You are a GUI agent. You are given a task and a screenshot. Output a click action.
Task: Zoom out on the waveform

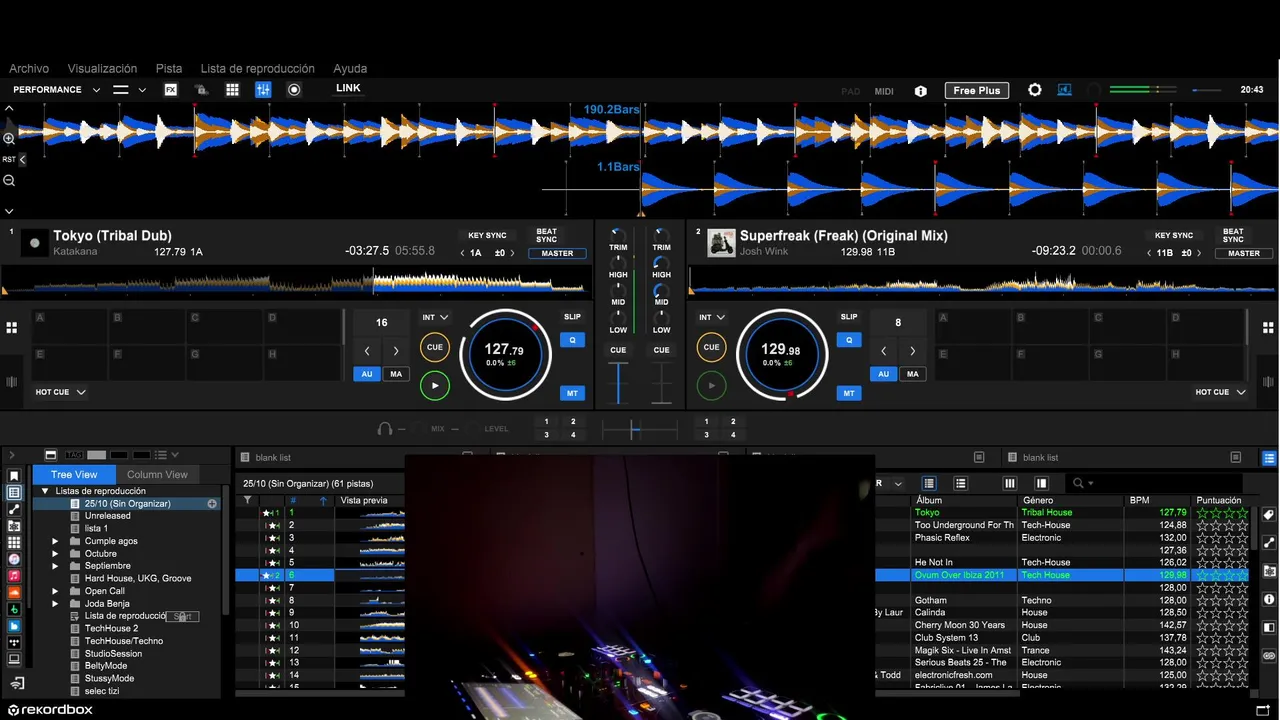[9, 180]
